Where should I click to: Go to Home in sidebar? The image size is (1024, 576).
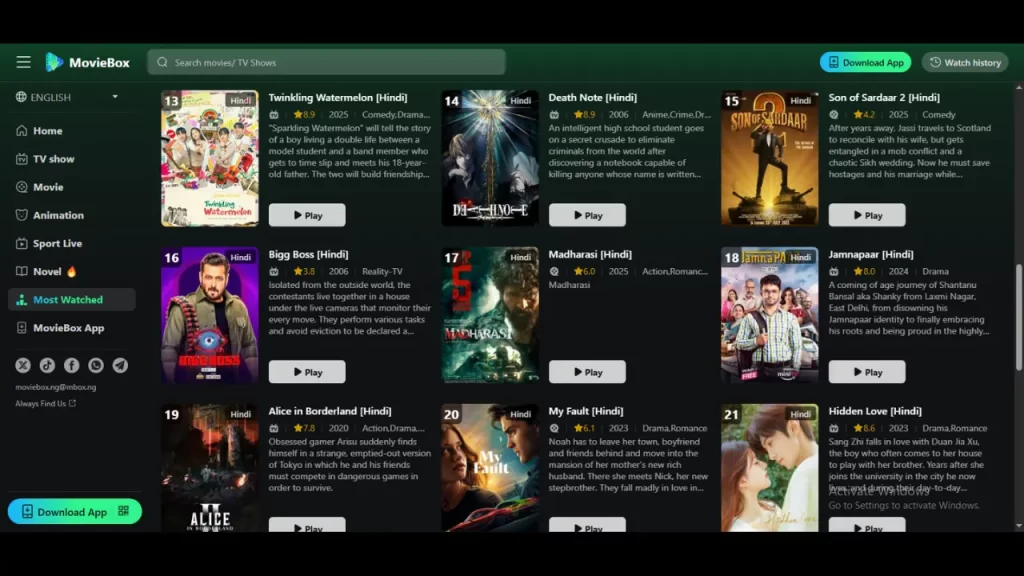pyautogui.click(x=72, y=131)
